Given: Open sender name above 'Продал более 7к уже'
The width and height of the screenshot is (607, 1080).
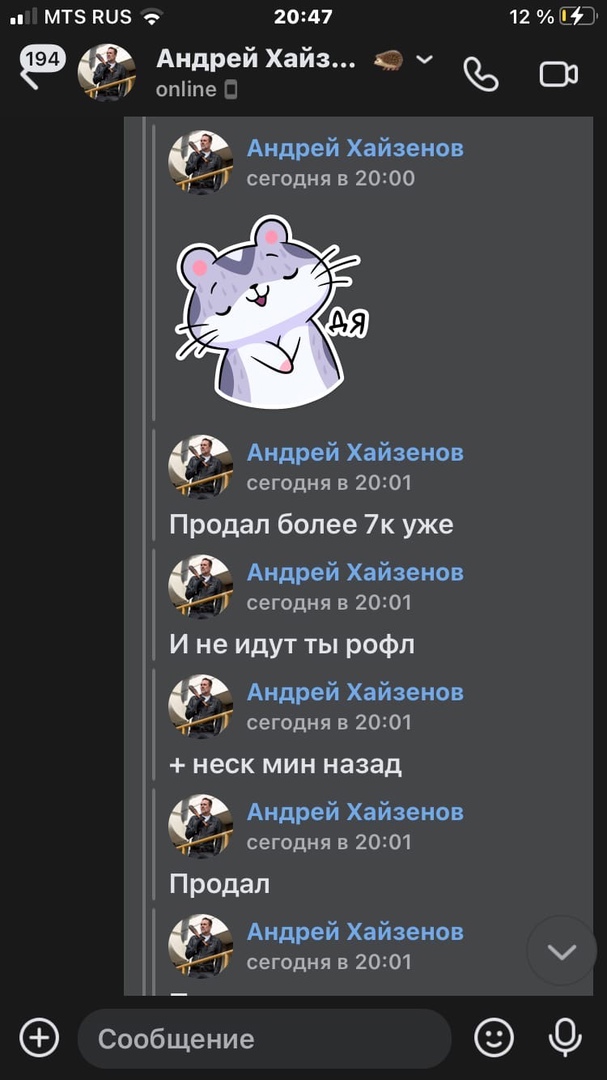Looking at the screenshot, I should [355, 453].
